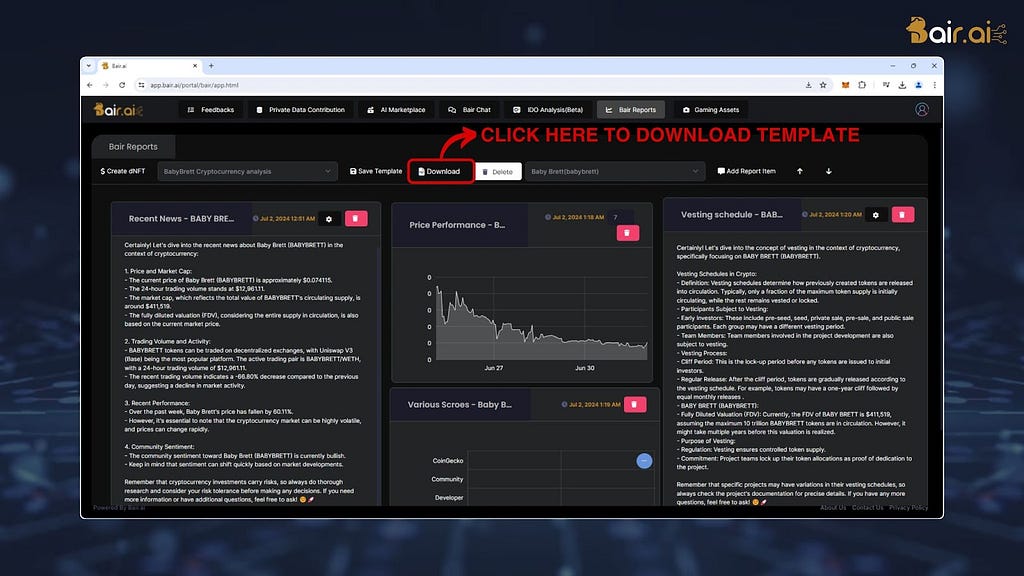The image size is (1024, 576).
Task: Go to AI Marketplace
Action: point(396,110)
